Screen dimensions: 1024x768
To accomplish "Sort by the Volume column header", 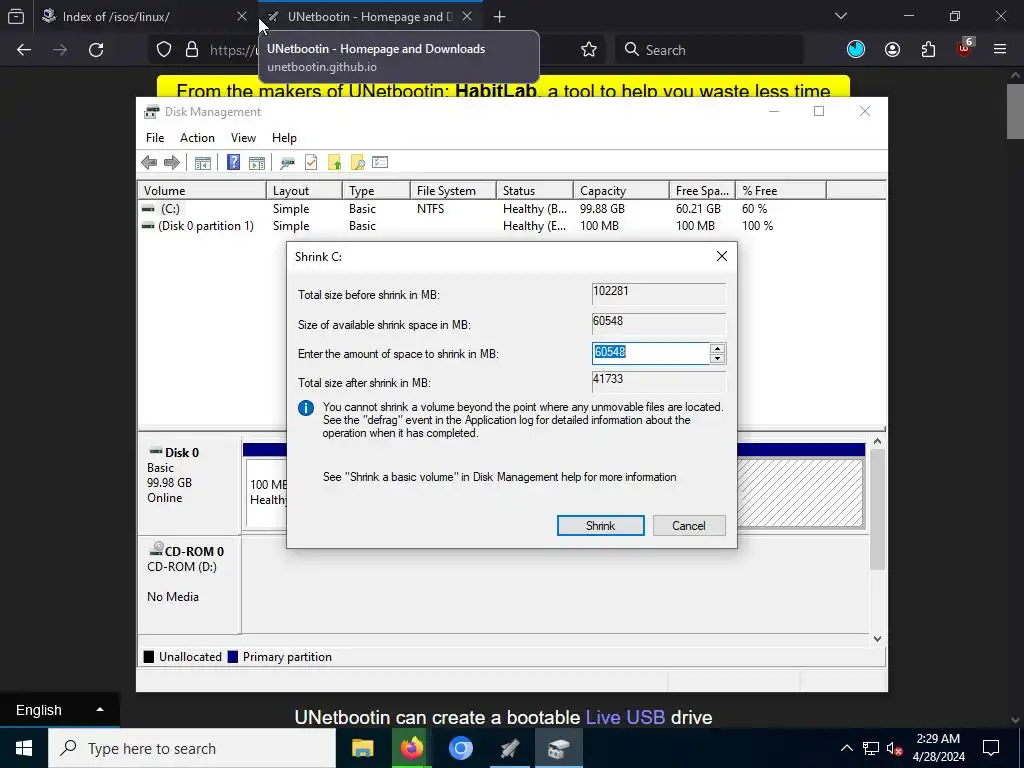I will (201, 191).
